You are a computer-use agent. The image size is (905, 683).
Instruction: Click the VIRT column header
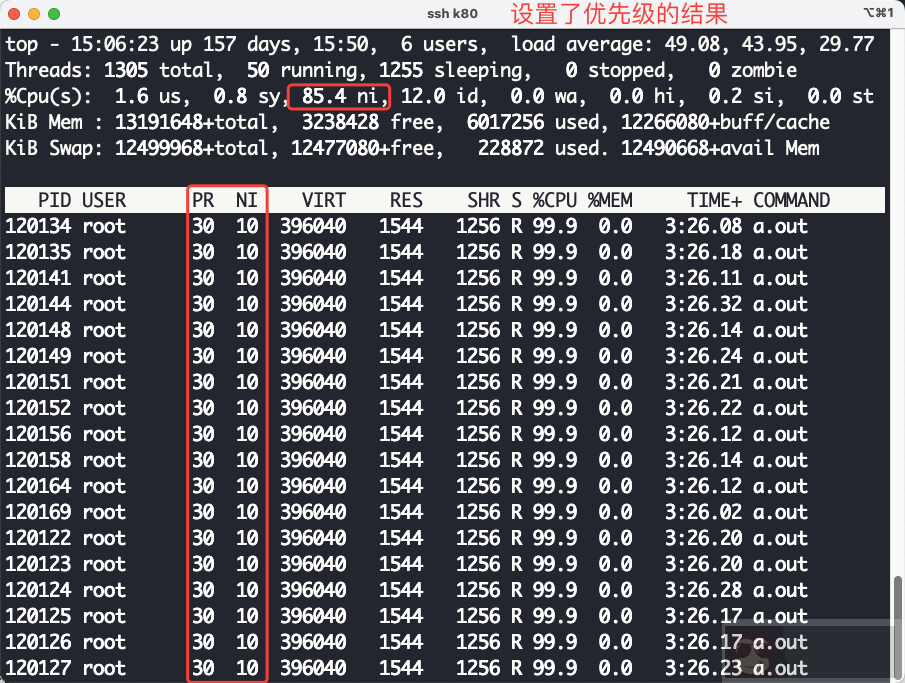(x=324, y=200)
